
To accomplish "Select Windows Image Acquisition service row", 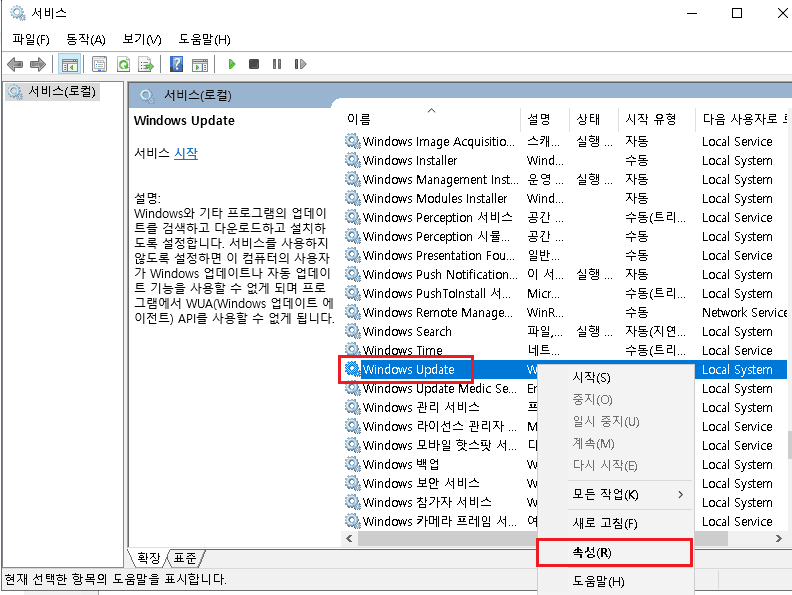I will tap(565, 141).
